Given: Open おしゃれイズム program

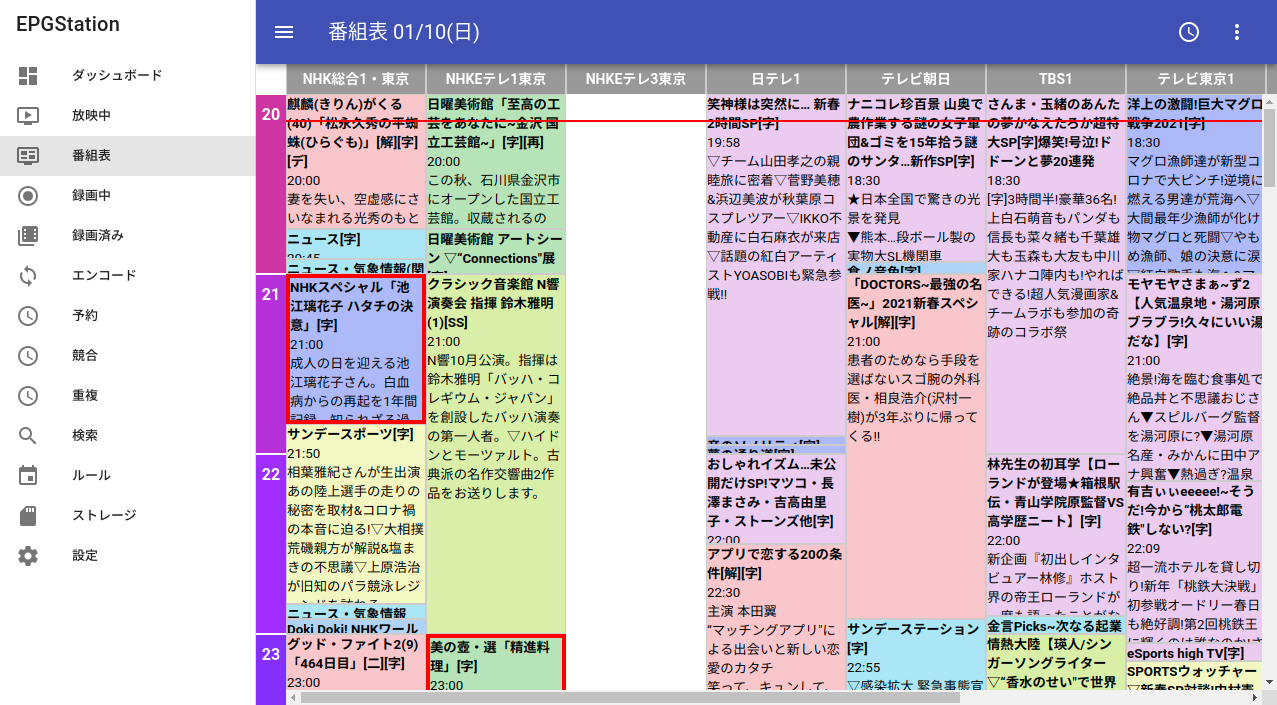Looking at the screenshot, I should (776, 499).
